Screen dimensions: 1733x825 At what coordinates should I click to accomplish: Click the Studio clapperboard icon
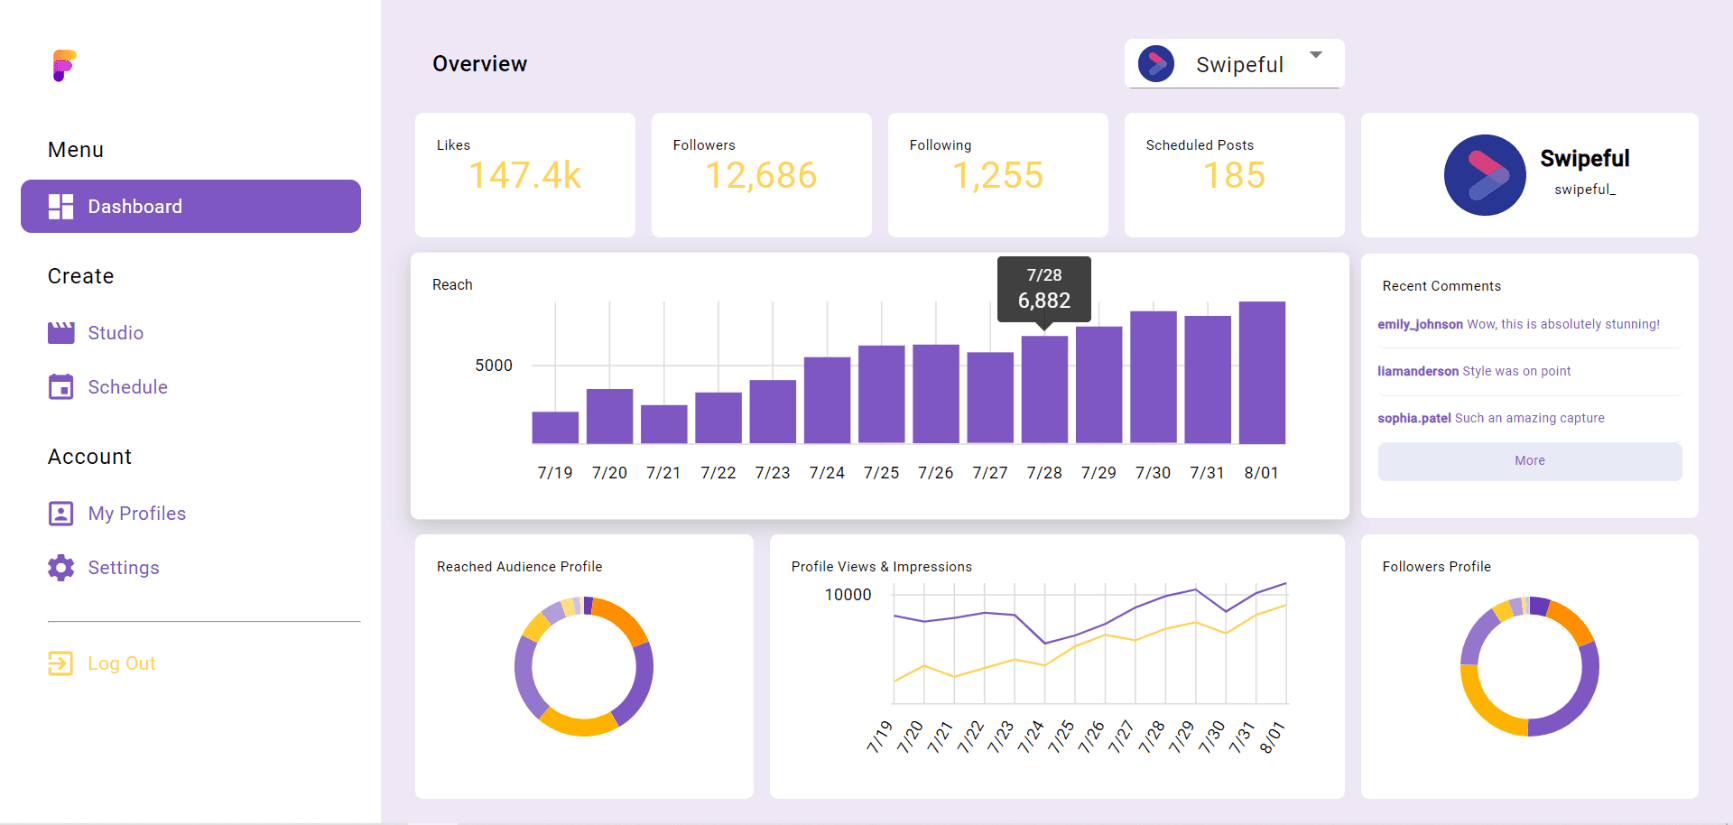pos(61,333)
